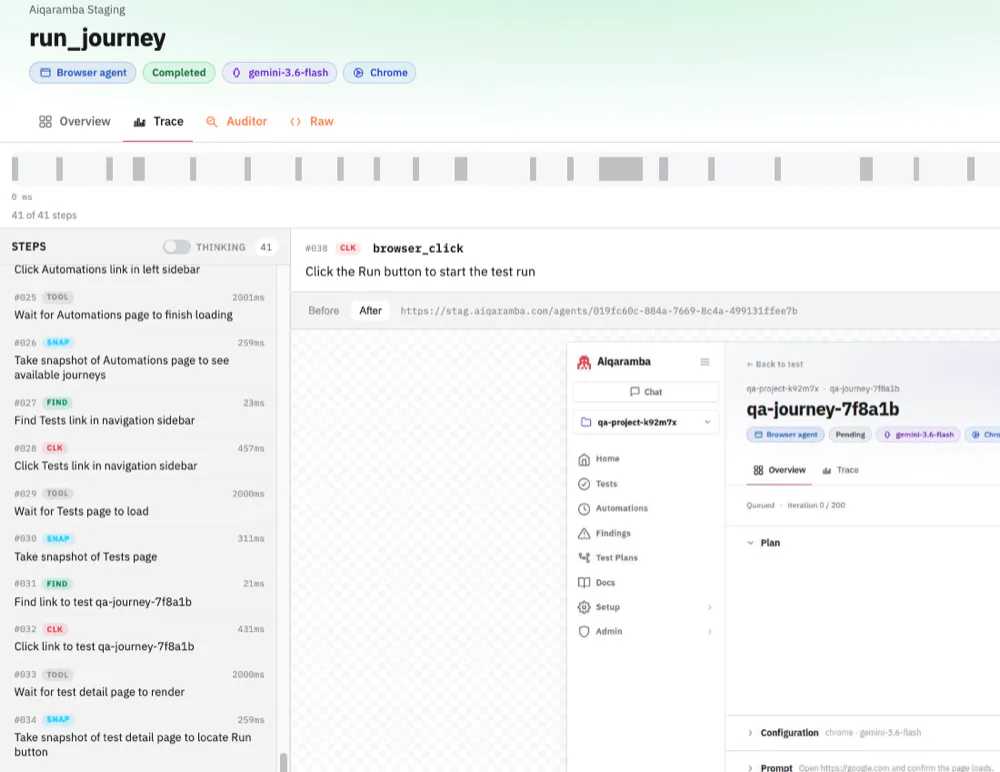Click the inner Trace tab of qa-journey-7f8a1b

point(840,470)
